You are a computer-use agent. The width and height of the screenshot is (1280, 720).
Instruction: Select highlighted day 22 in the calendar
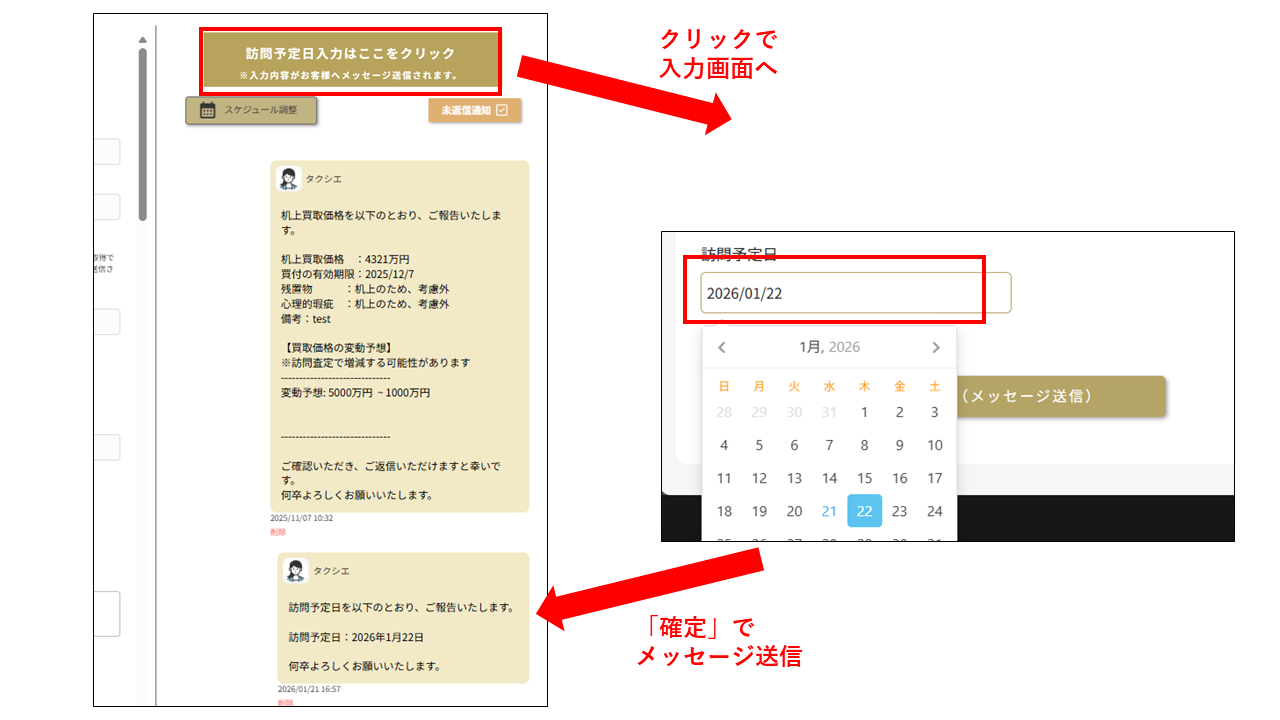point(864,511)
